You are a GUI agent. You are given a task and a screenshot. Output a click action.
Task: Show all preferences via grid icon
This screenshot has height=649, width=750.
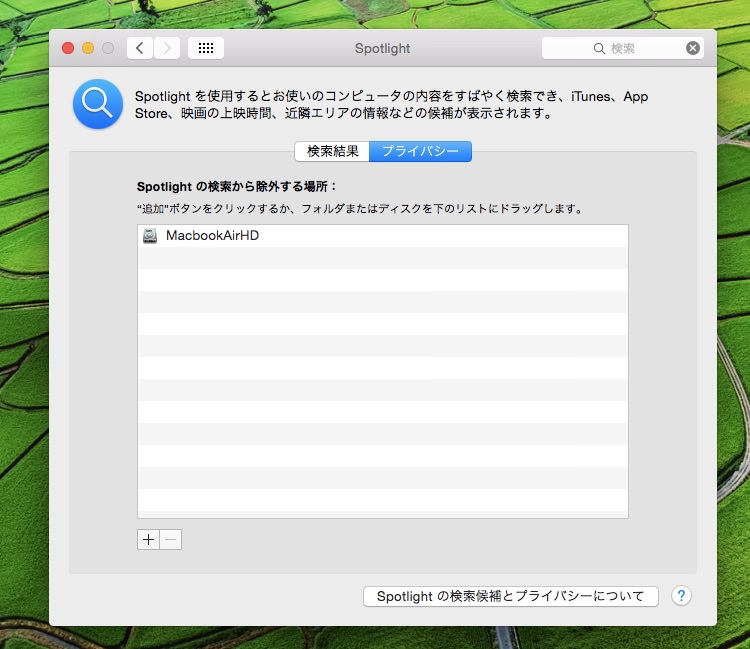click(206, 48)
